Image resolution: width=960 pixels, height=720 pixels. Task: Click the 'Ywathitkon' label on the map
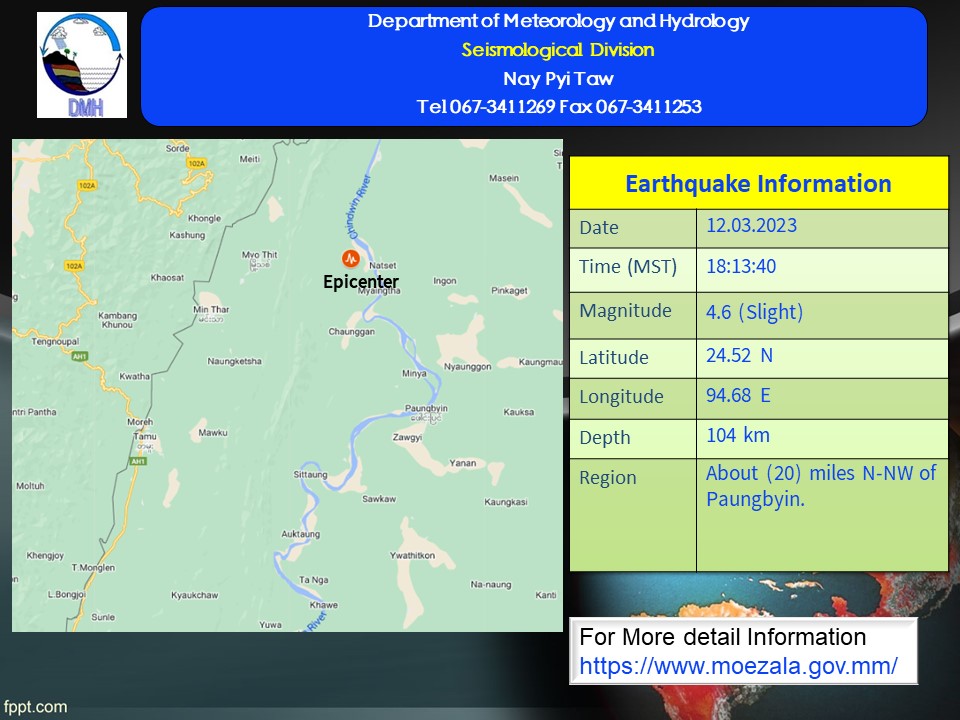413,555
